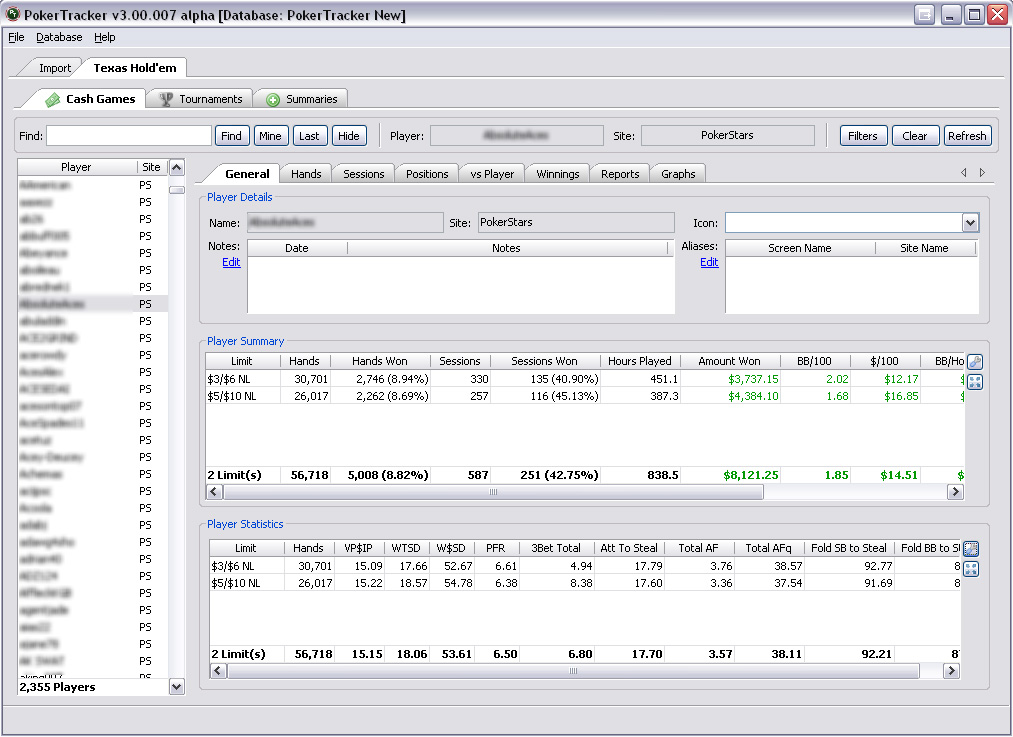
Task: Select the $3/$6 NL row in Player Statistics
Action: click(585, 566)
